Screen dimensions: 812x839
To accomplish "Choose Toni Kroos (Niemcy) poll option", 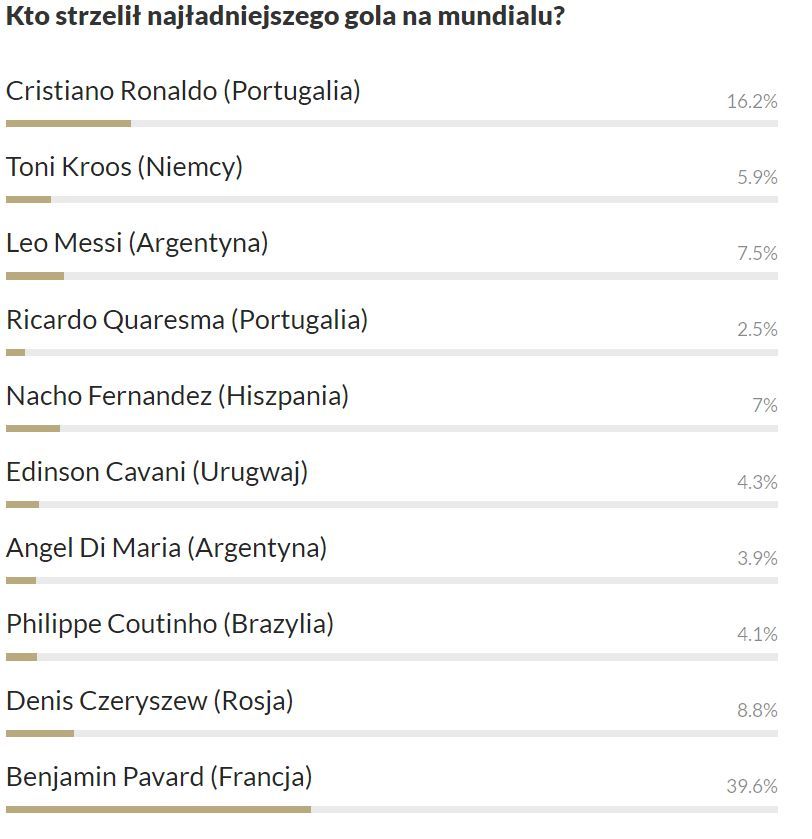I will click(124, 167).
